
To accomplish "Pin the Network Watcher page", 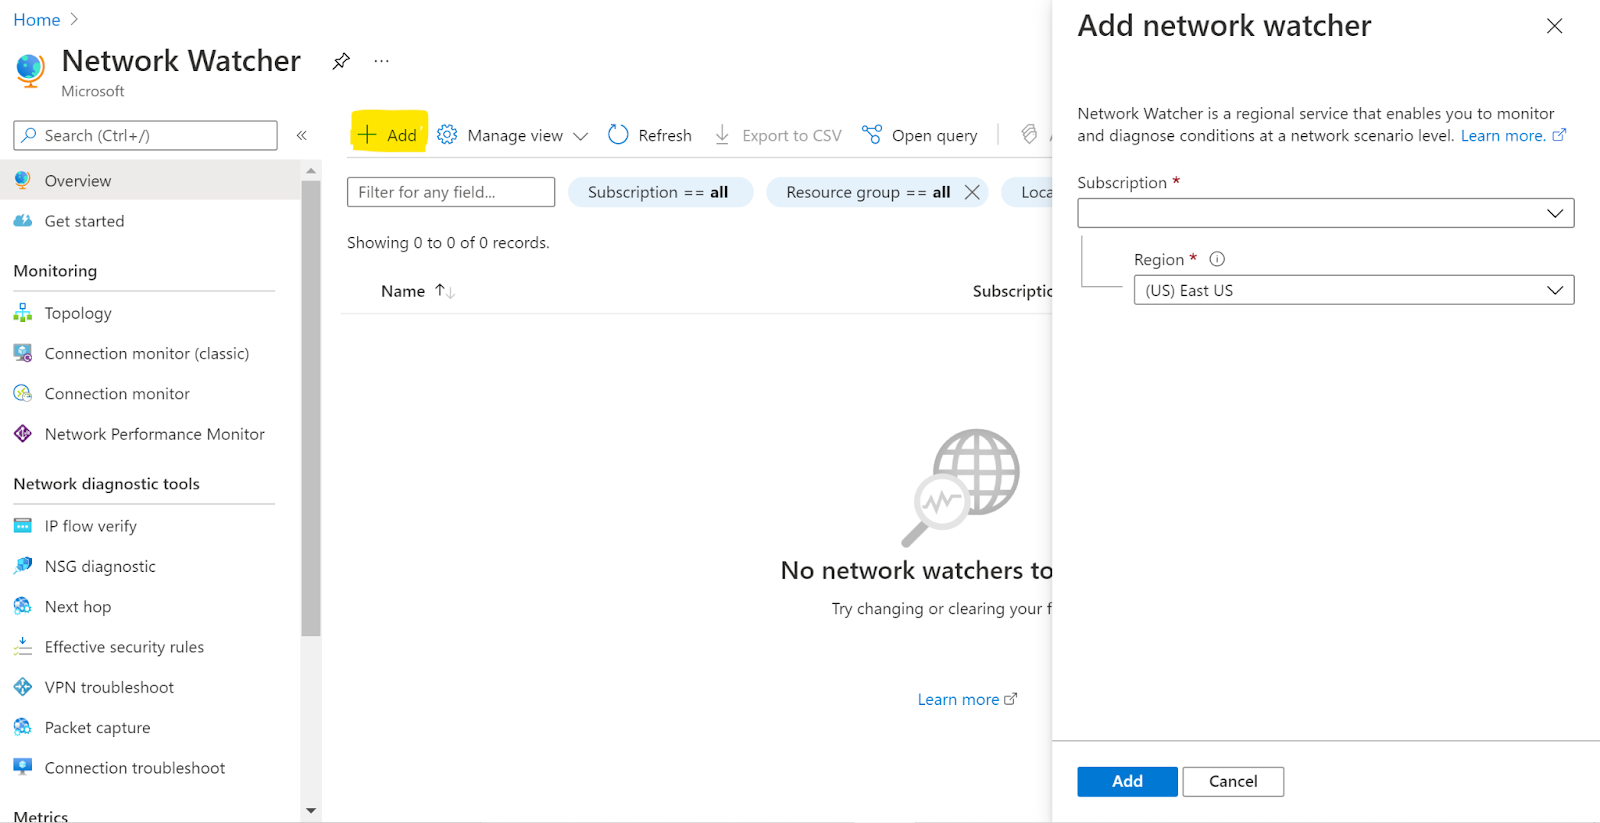I will 341,61.
